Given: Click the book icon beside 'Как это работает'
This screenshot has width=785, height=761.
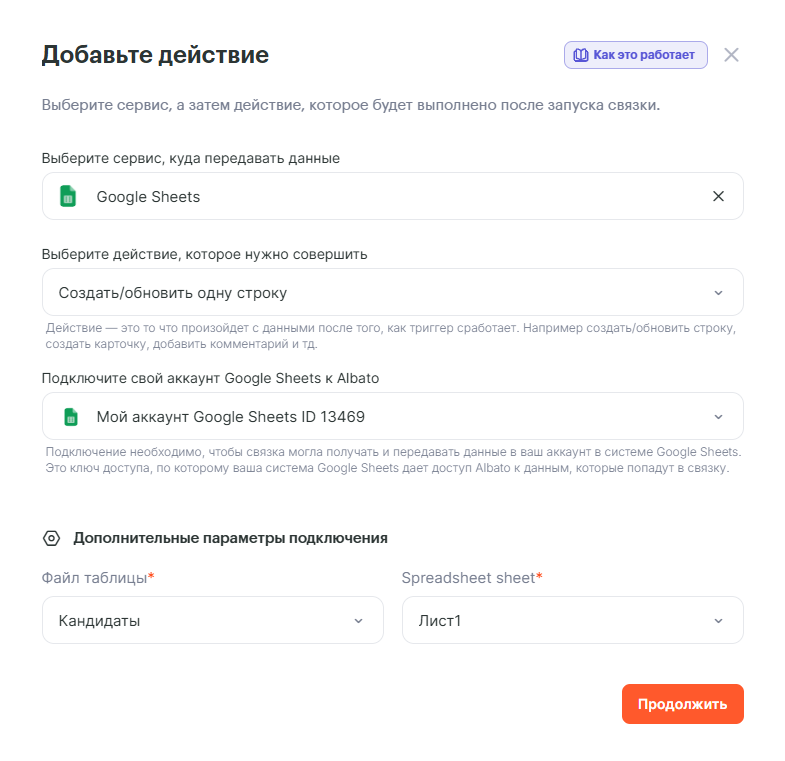Looking at the screenshot, I should [580, 55].
